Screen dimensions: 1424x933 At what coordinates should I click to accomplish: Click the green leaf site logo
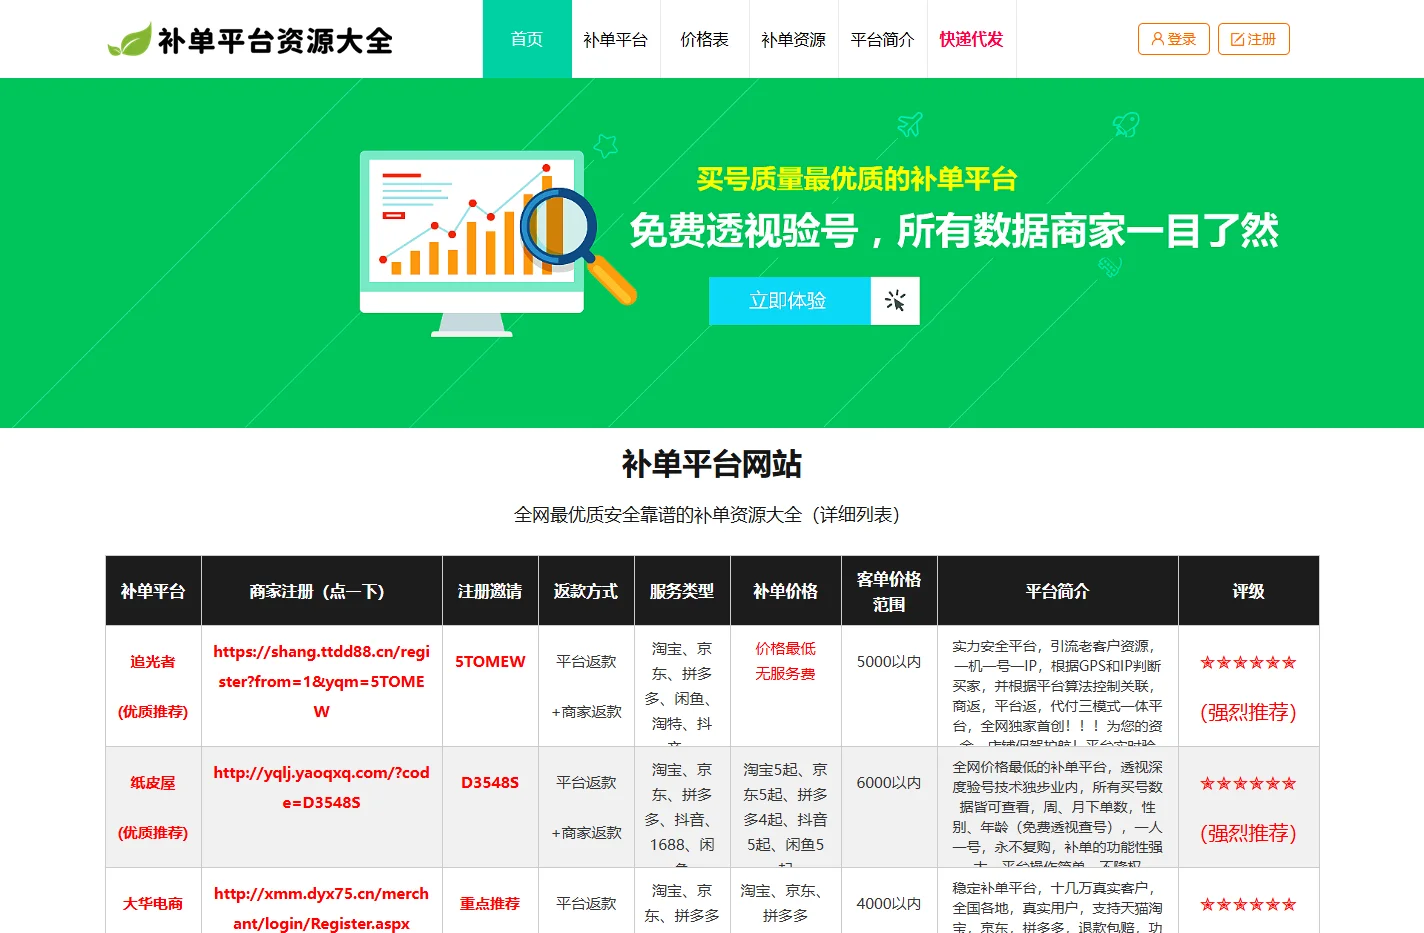(x=129, y=39)
